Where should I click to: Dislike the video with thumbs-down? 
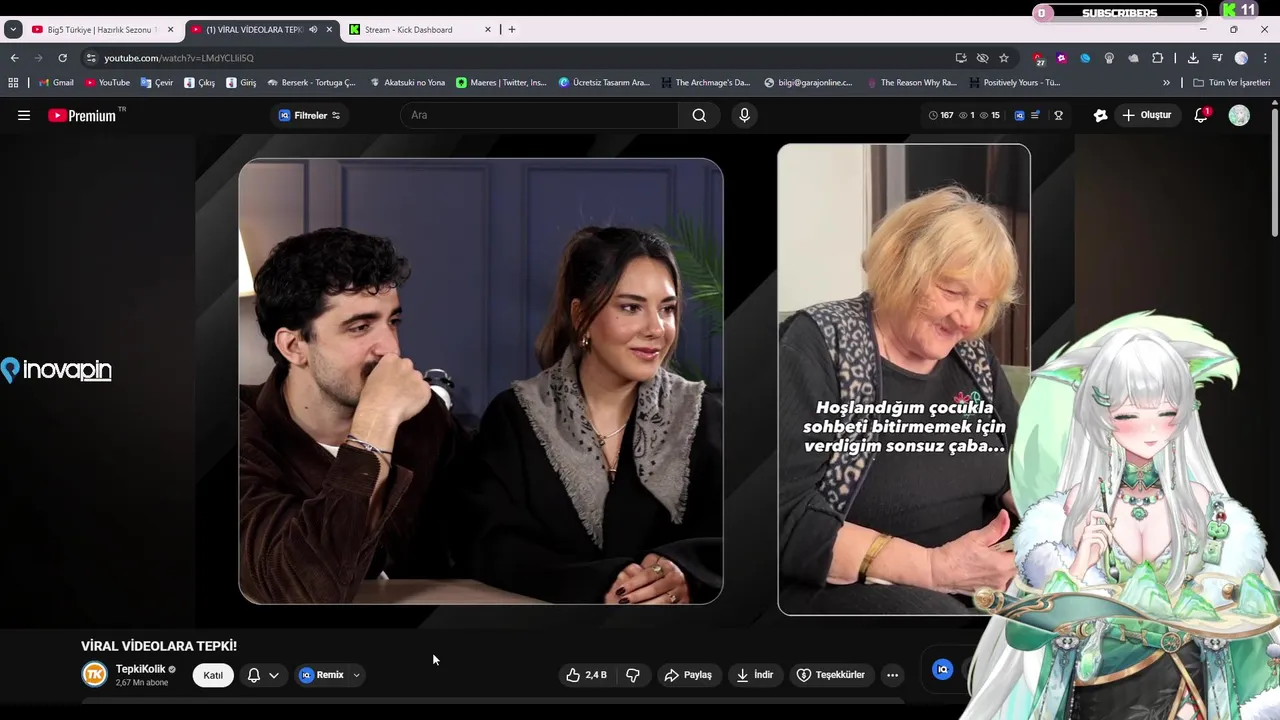[633, 675]
